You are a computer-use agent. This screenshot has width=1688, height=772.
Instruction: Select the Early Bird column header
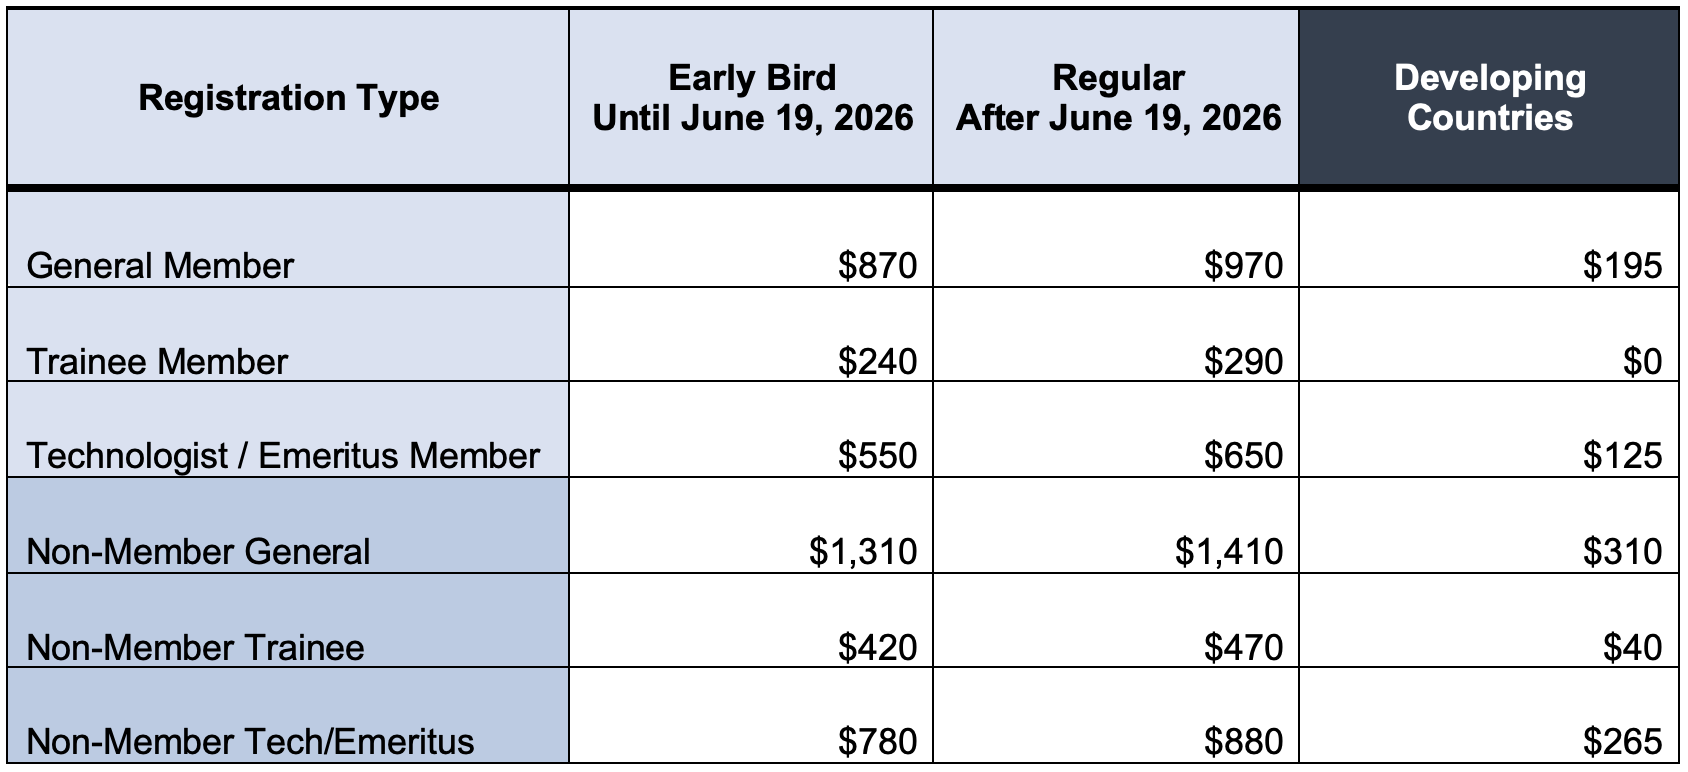(752, 98)
